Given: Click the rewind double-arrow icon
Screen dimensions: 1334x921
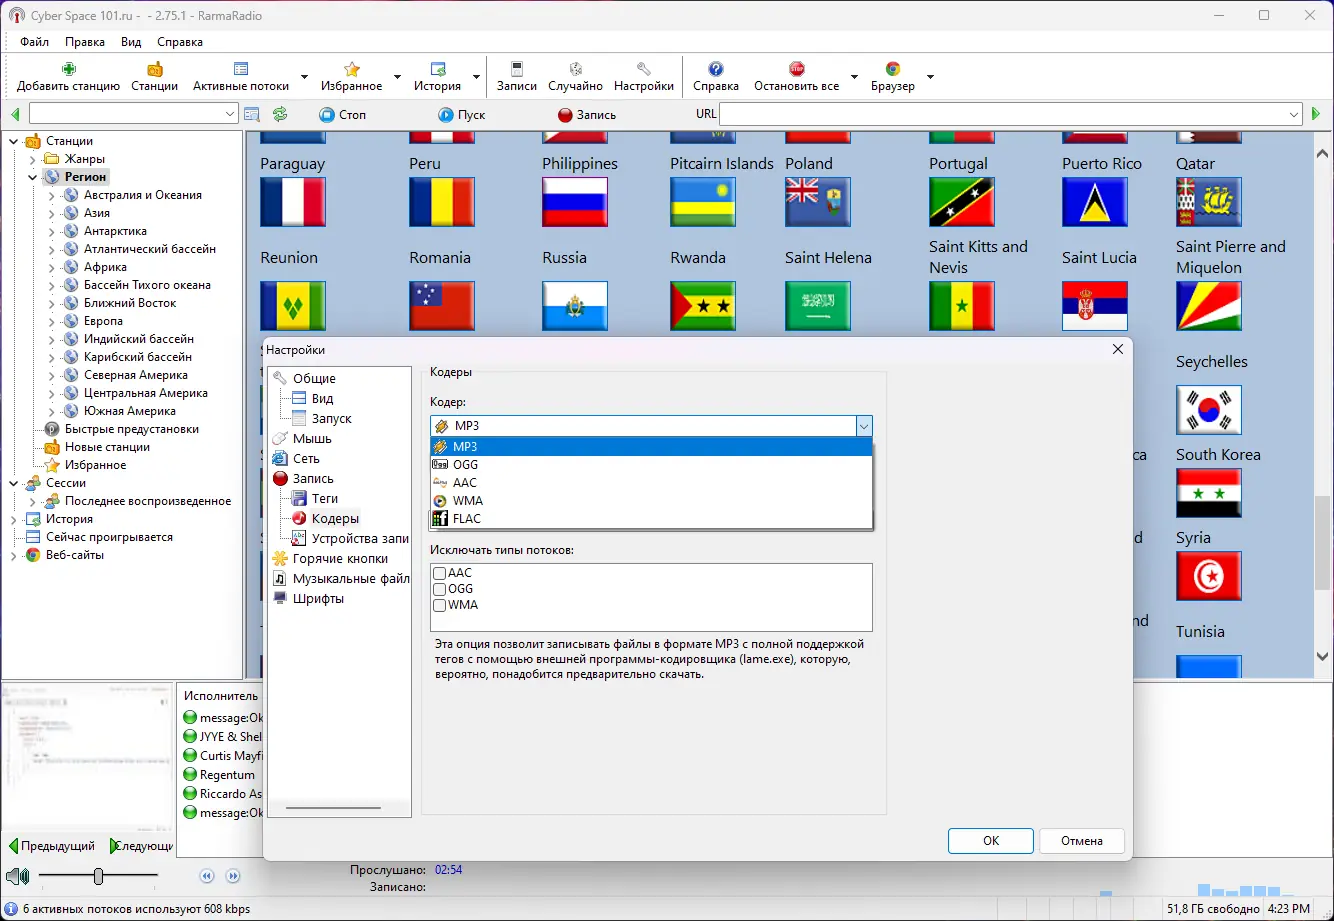Looking at the screenshot, I should tap(207, 876).
